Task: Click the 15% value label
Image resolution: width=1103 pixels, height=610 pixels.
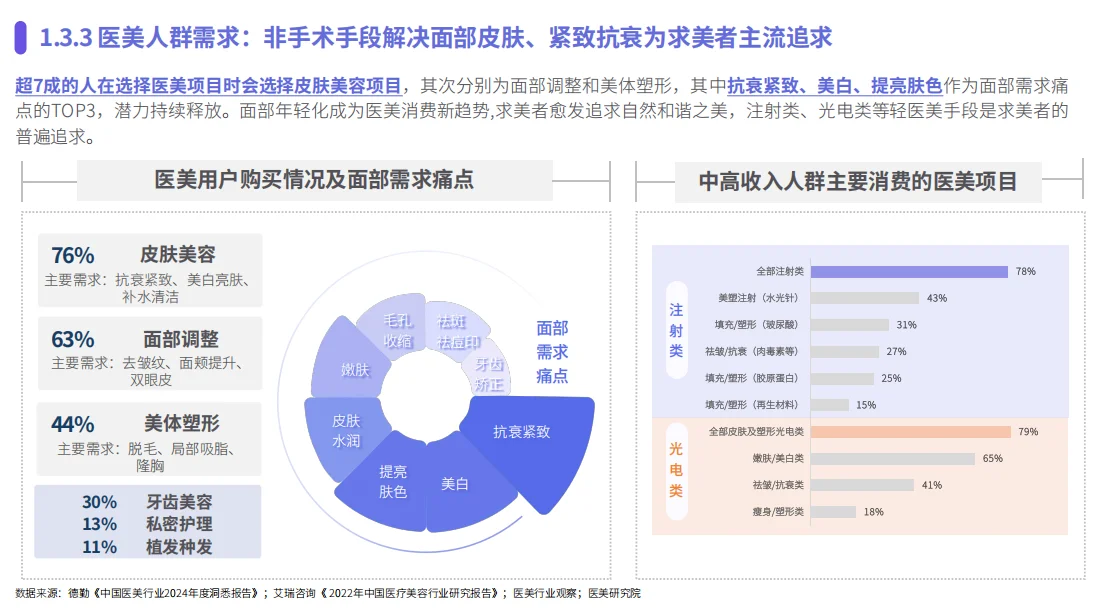Action: pos(866,405)
